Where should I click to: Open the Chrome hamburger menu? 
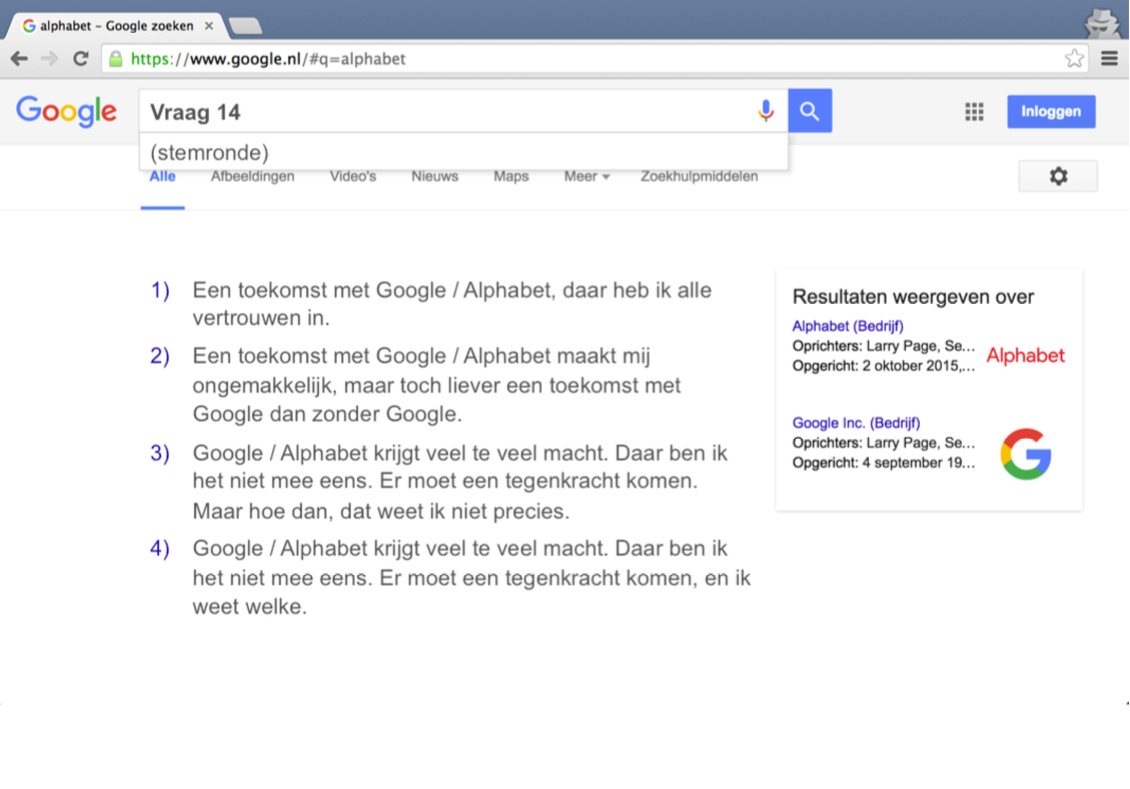tap(1109, 59)
